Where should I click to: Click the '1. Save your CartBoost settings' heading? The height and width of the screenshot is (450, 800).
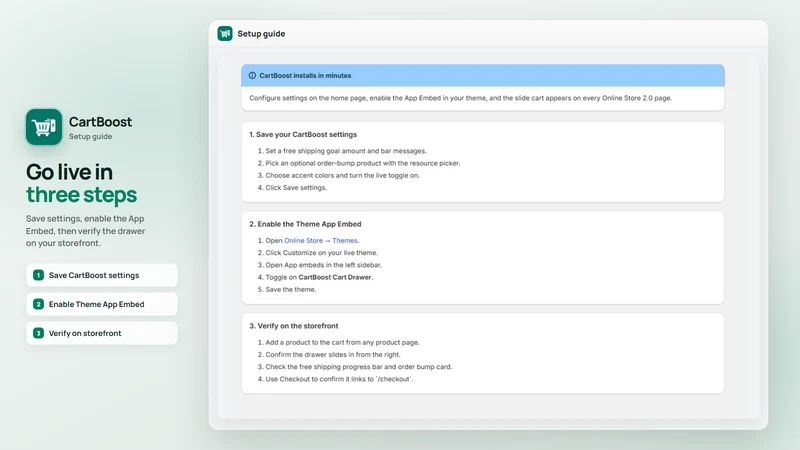[303, 135]
